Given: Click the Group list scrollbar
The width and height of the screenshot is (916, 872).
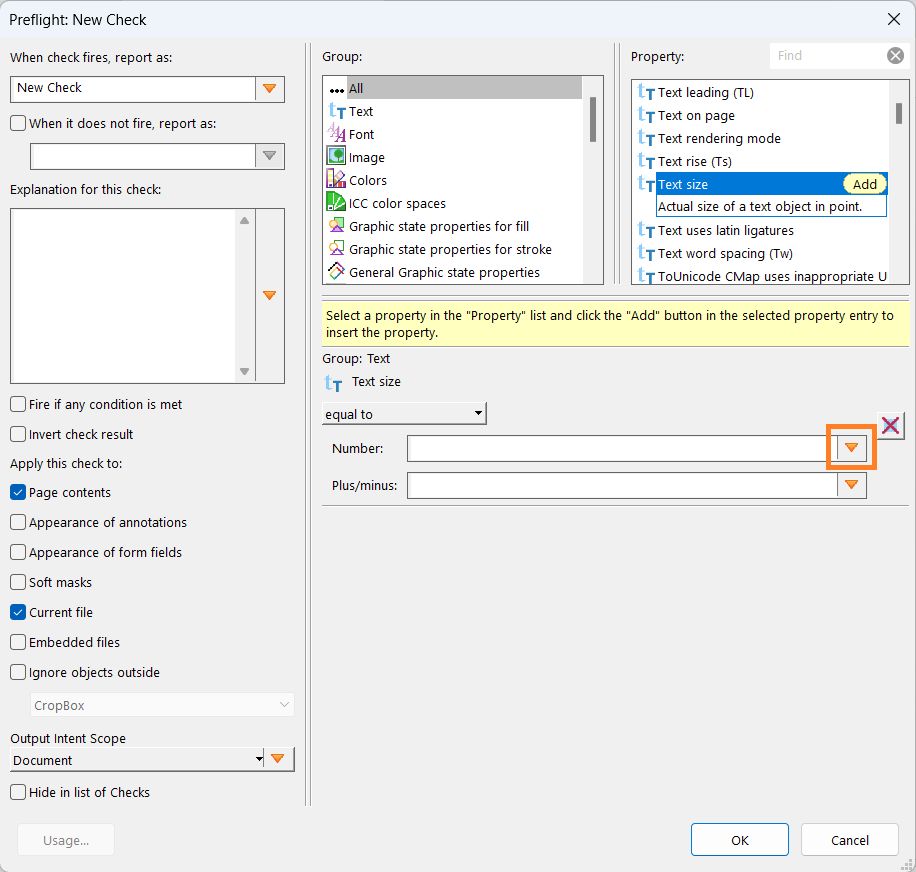Looking at the screenshot, I should (593, 119).
